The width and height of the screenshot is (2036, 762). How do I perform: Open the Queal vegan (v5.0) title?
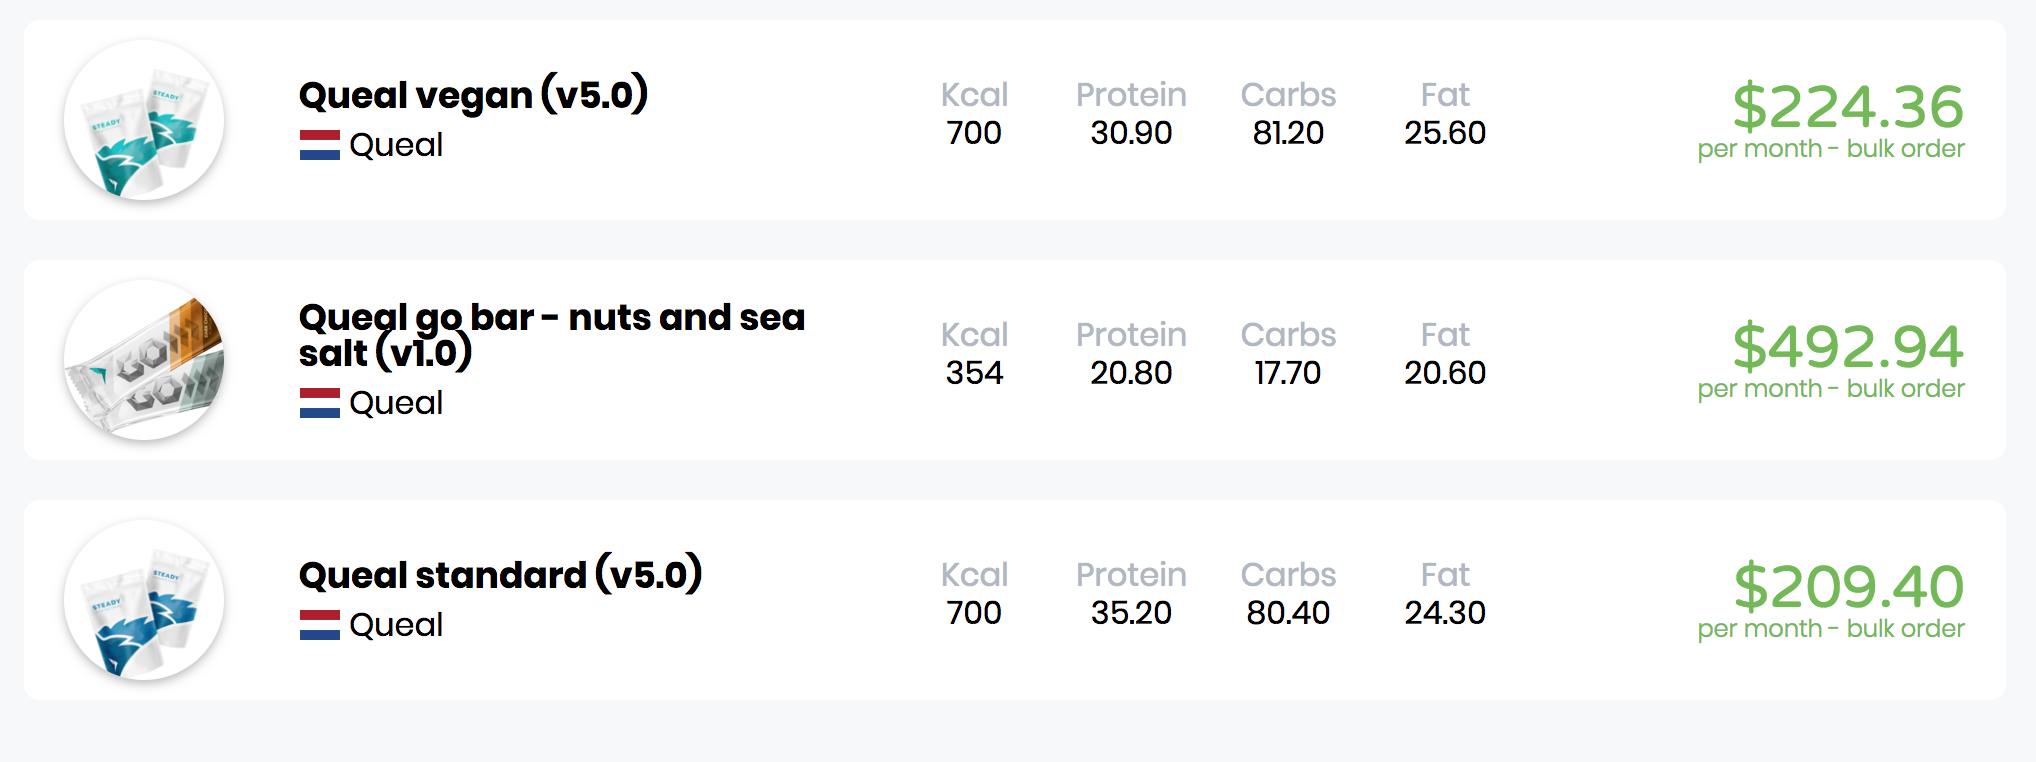coord(473,95)
